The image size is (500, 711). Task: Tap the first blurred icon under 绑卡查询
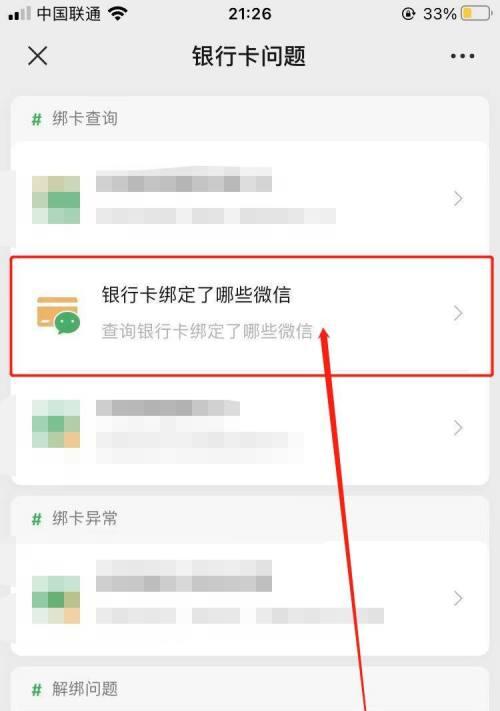[56, 200]
